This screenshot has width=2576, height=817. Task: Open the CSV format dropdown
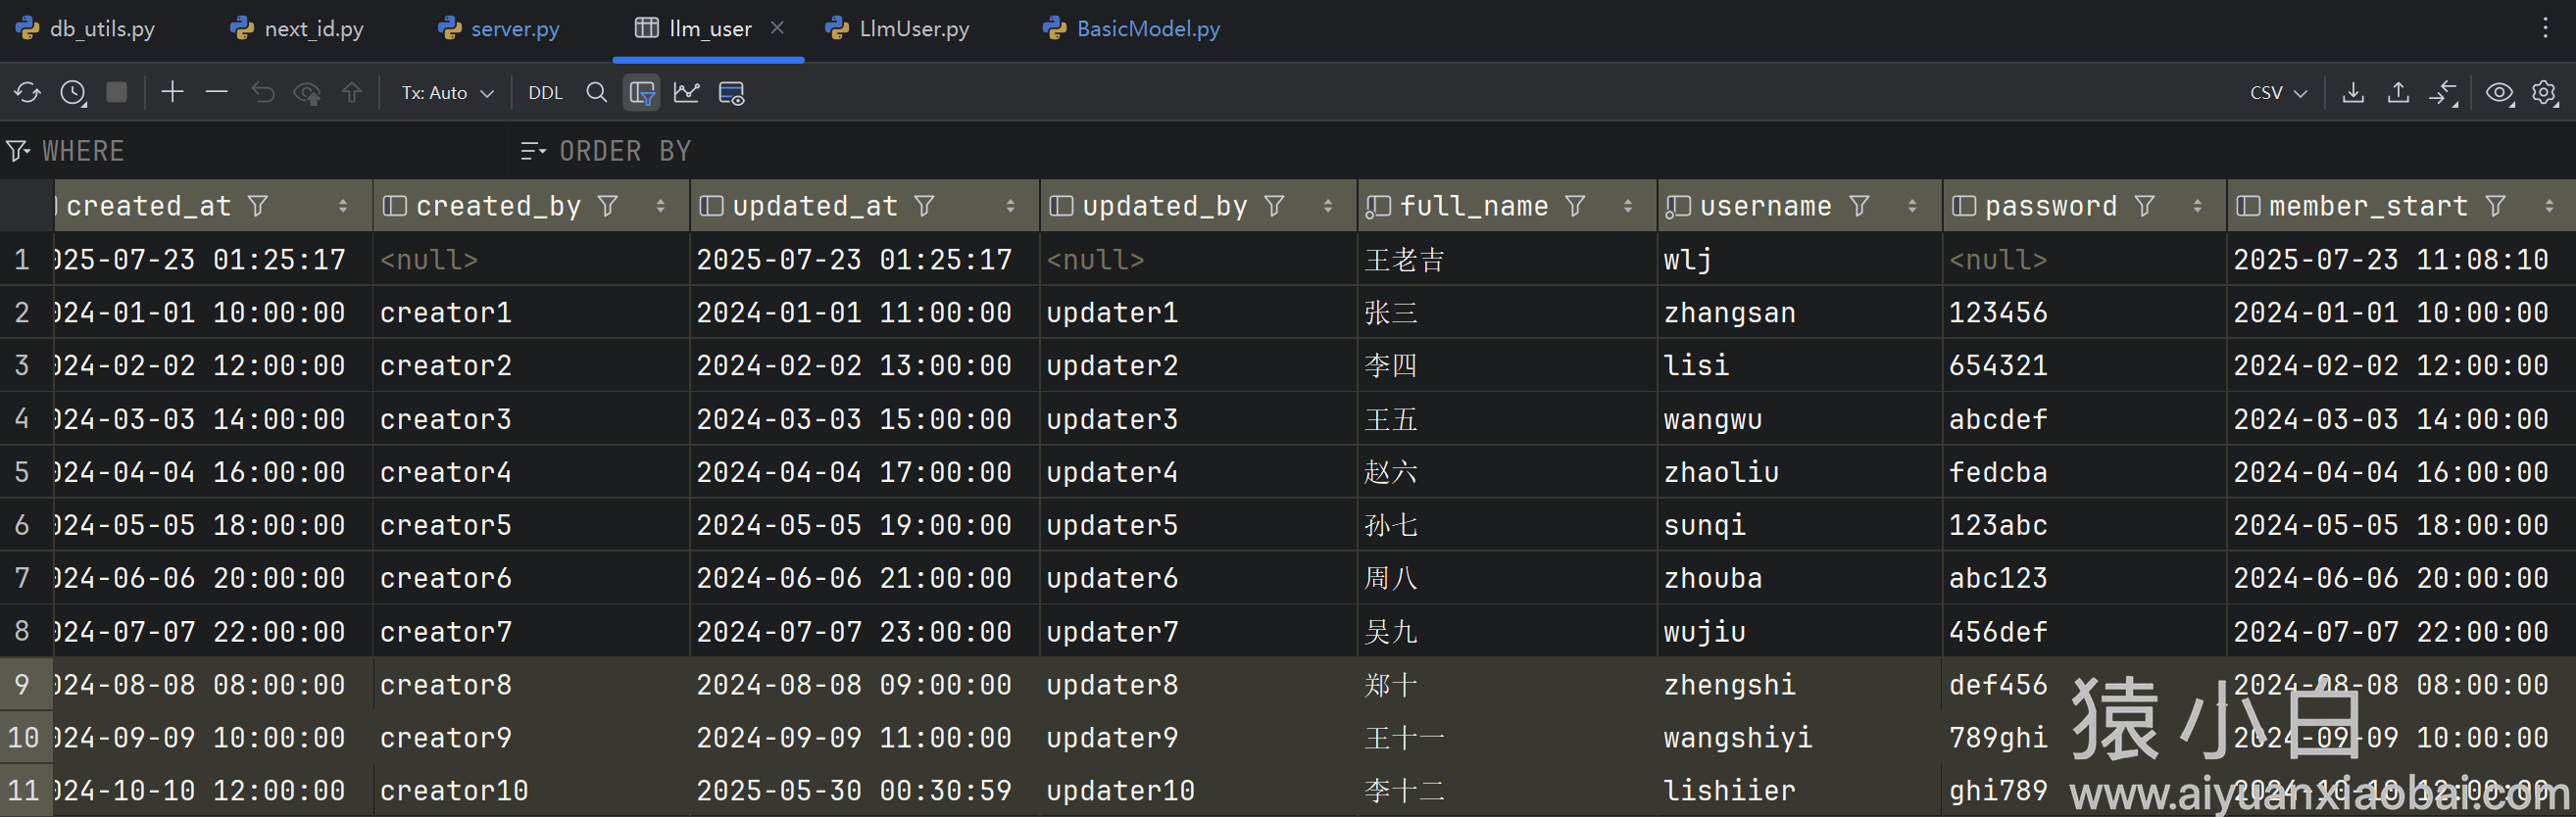pos(2277,93)
